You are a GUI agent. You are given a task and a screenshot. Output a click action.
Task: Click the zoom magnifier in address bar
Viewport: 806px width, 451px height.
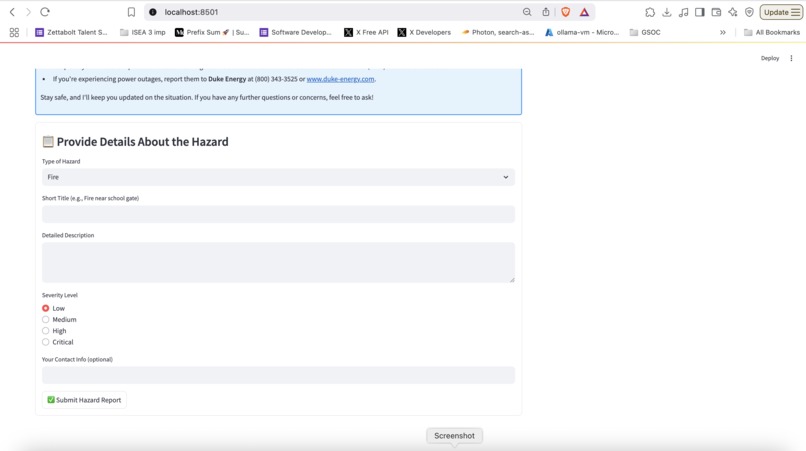coord(527,12)
